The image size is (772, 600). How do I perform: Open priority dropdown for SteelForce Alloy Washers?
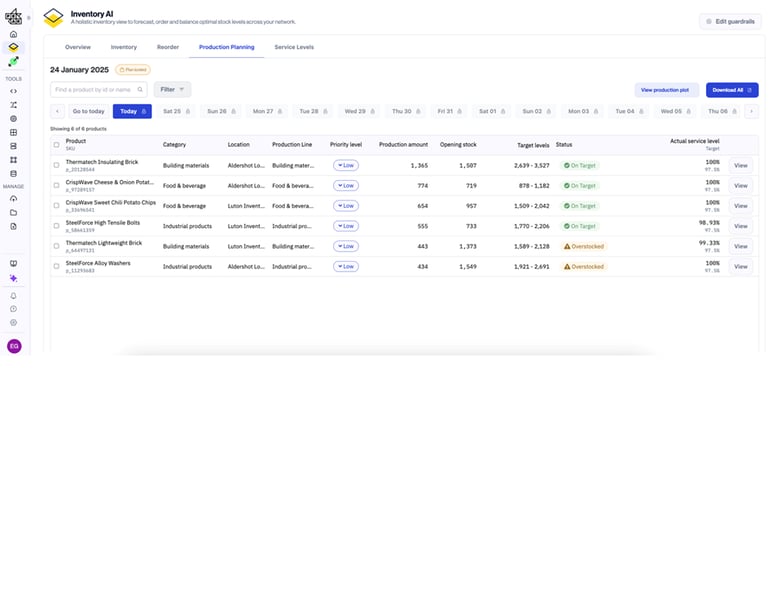click(346, 266)
